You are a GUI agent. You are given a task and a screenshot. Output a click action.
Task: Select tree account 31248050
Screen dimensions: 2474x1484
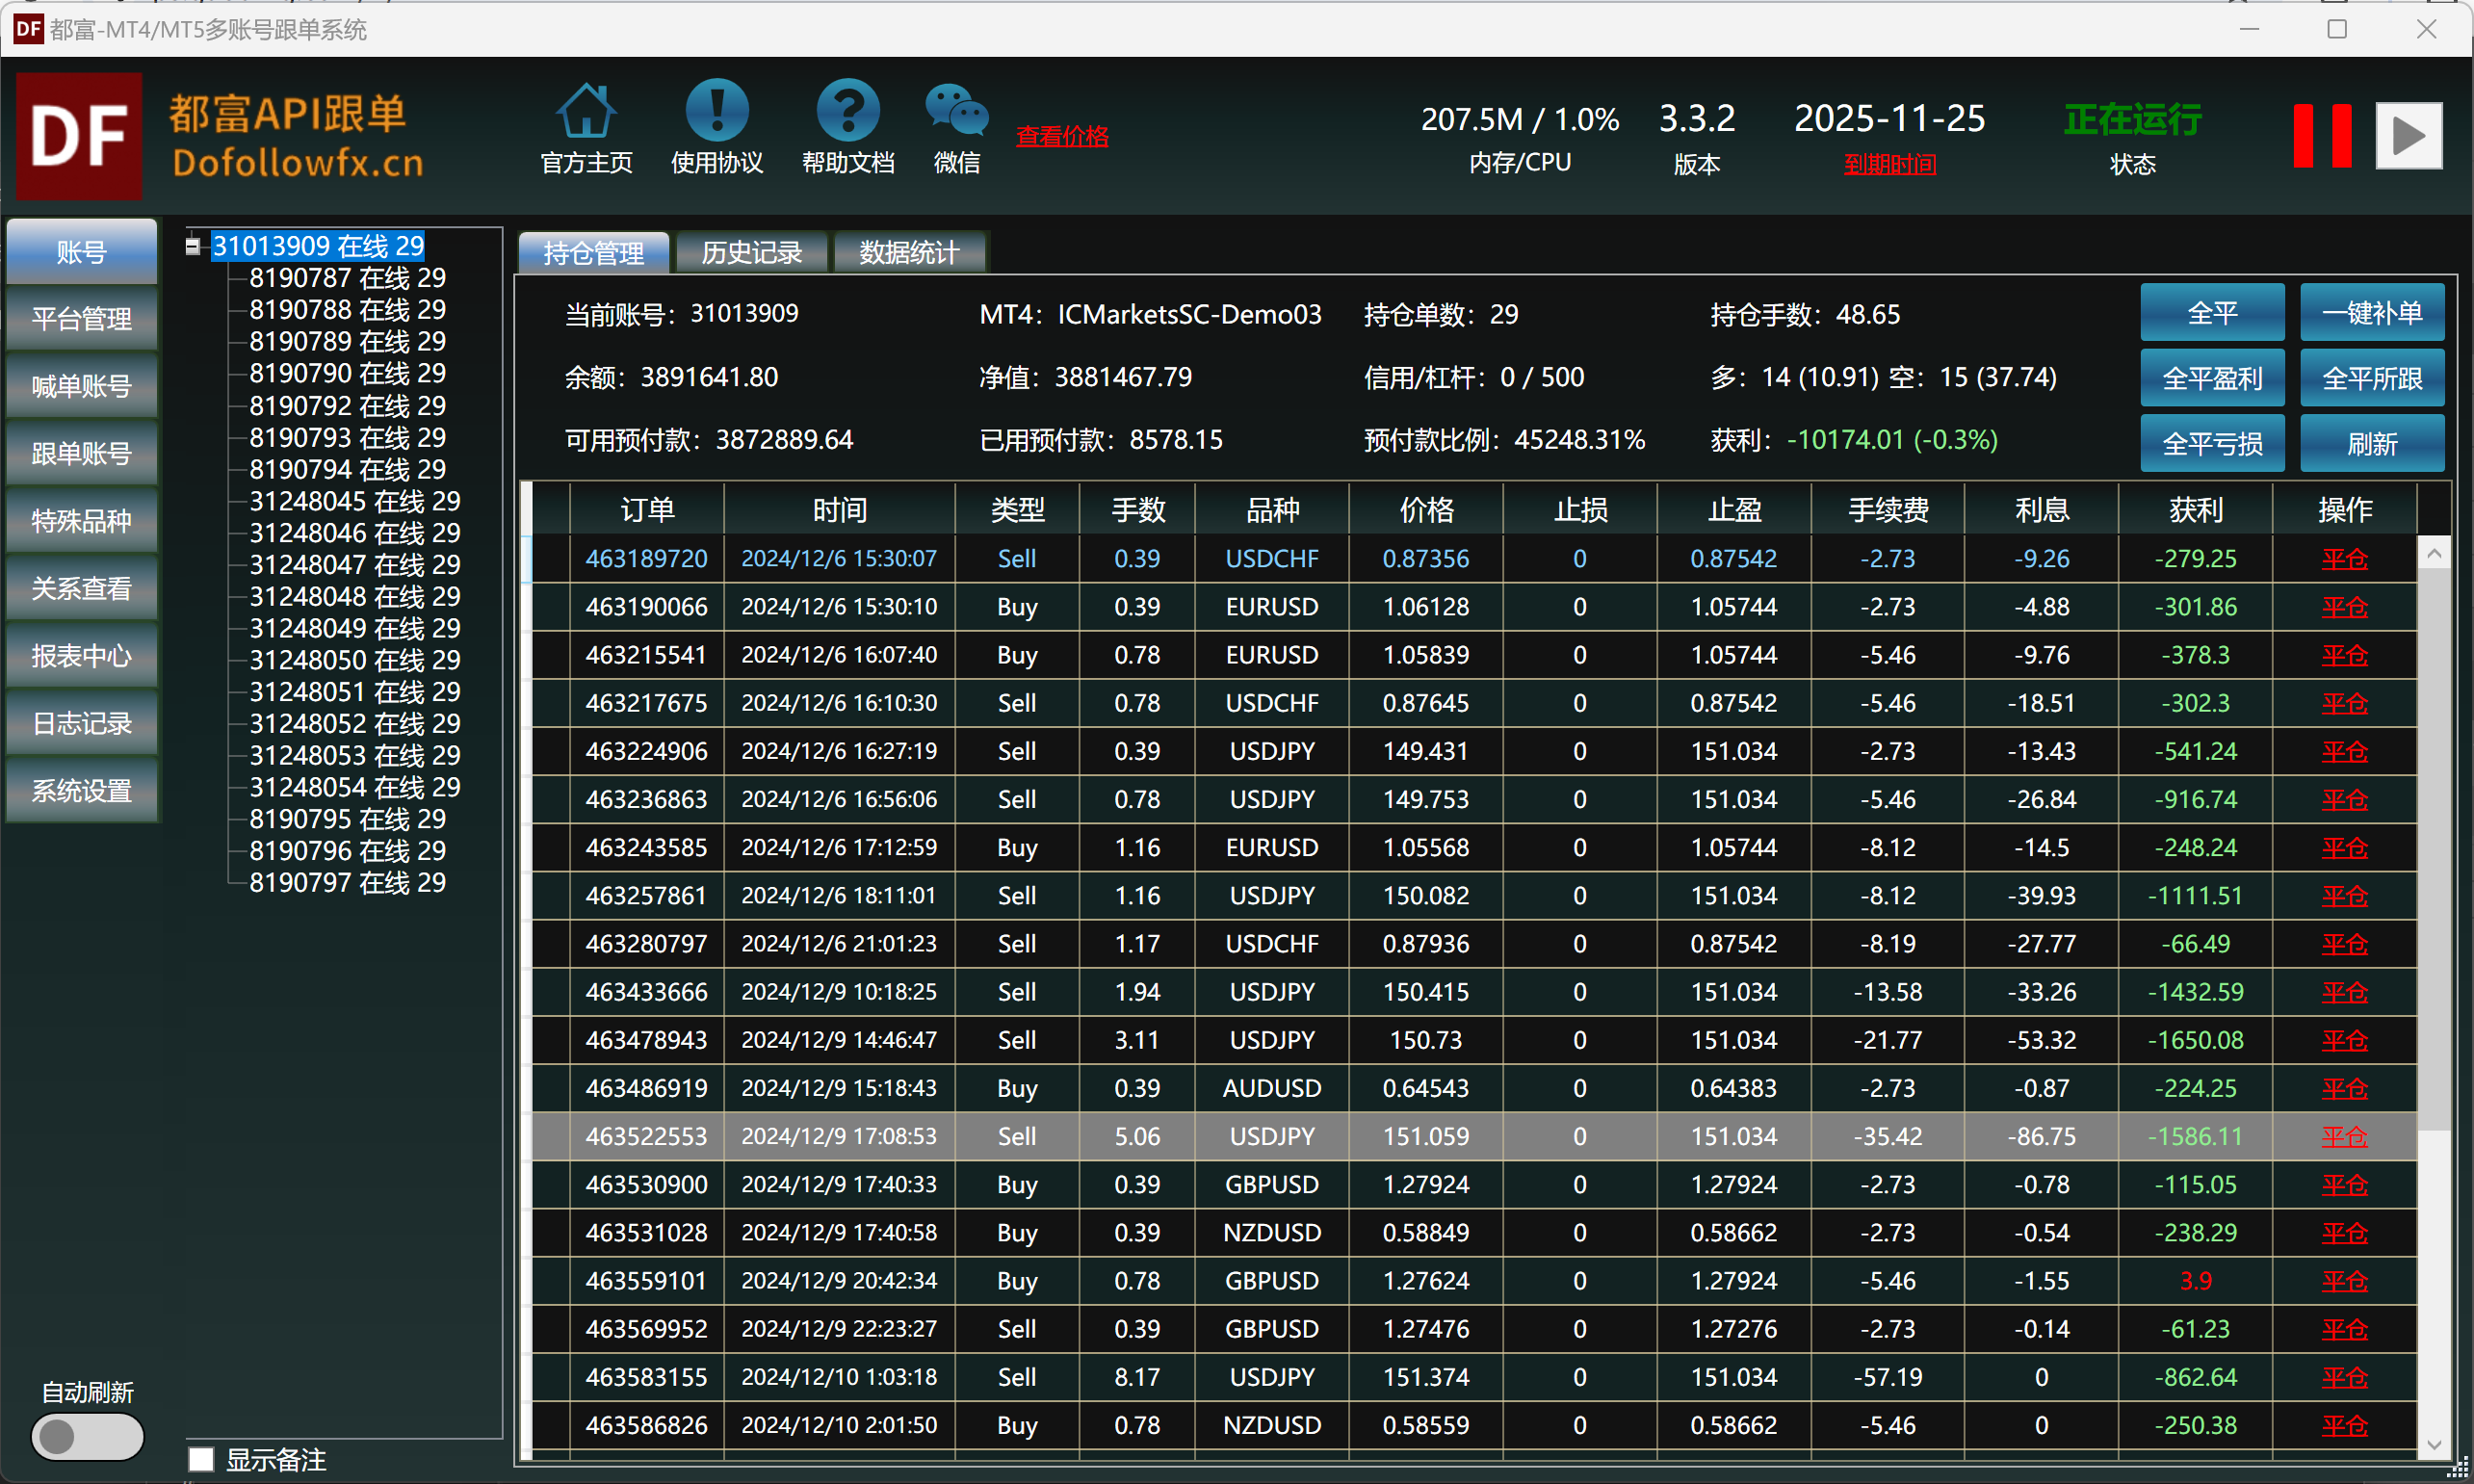[x=354, y=660]
